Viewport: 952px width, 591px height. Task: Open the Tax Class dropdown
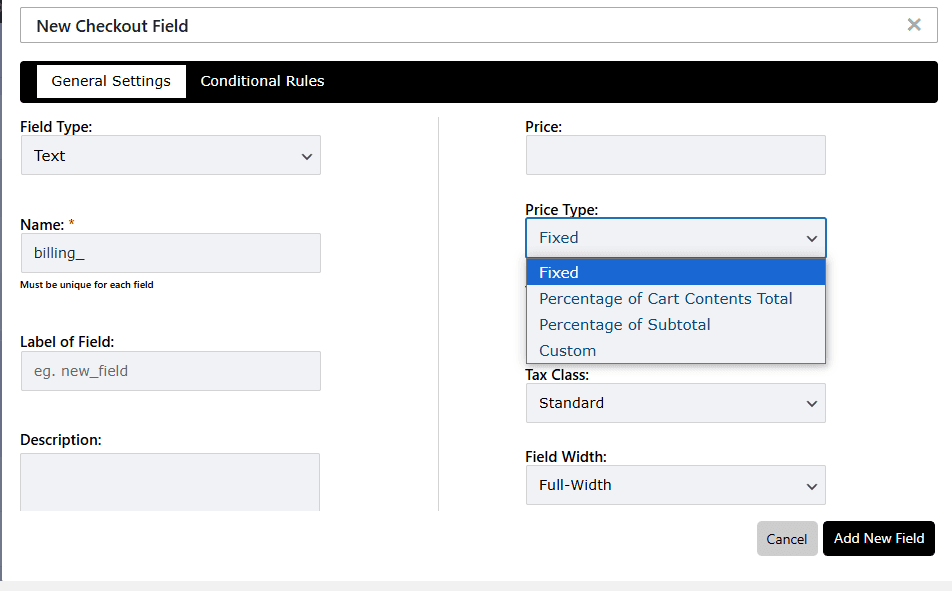676,403
